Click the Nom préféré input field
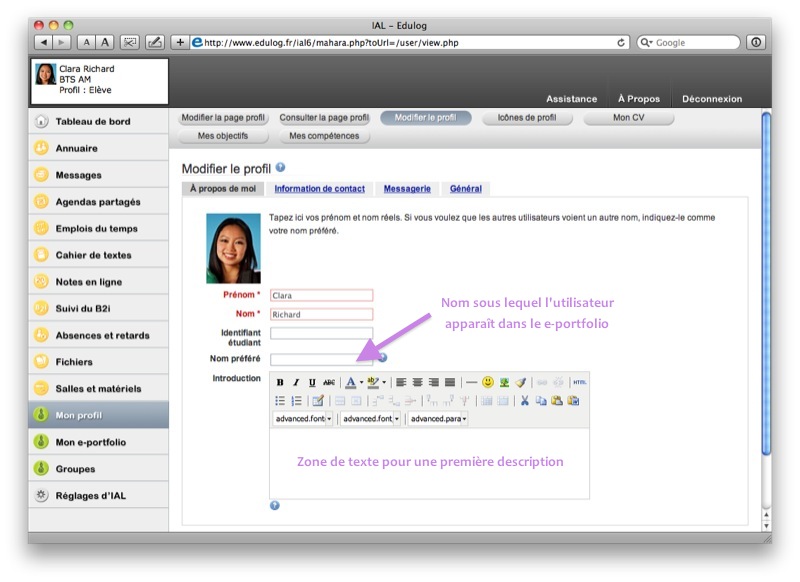 321,358
